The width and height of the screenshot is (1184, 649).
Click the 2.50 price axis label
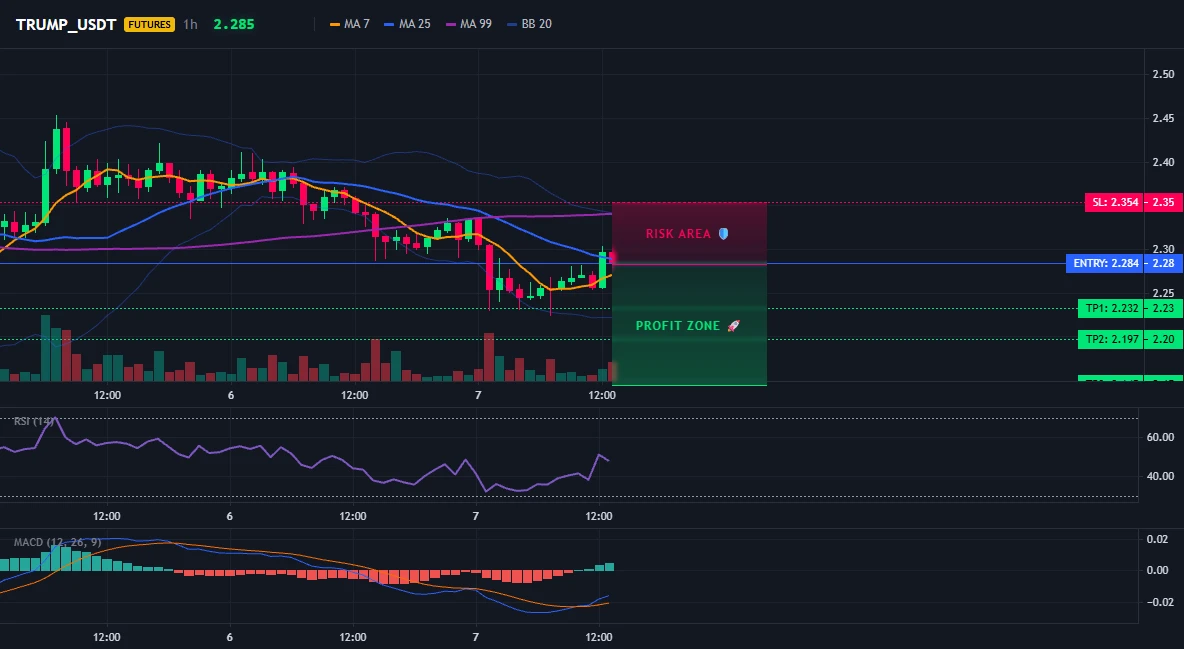coord(1163,74)
